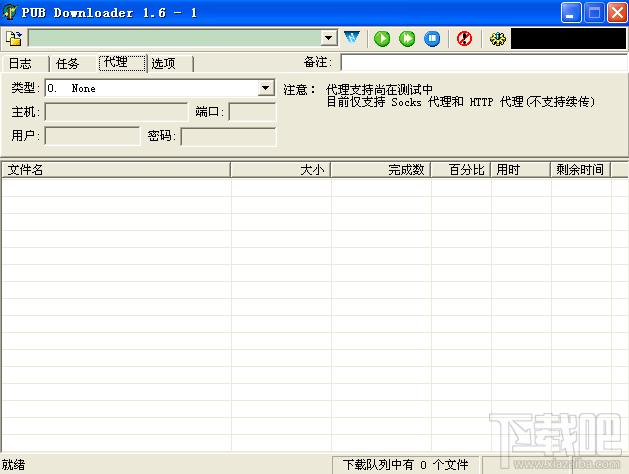Click the 用户 username input field
Image resolution: width=629 pixels, height=474 pixels.
click(x=92, y=136)
